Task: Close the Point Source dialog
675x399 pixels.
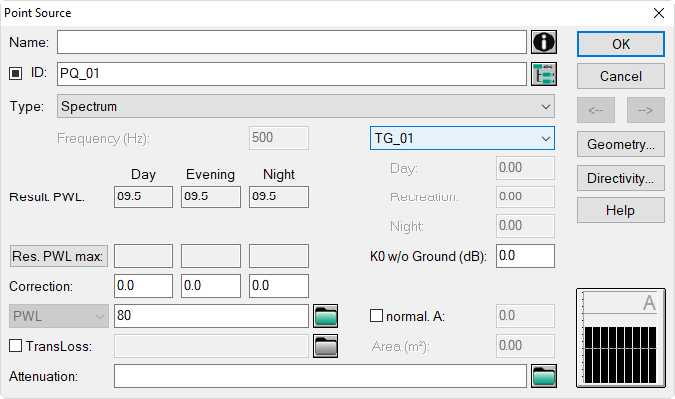Action: click(659, 13)
